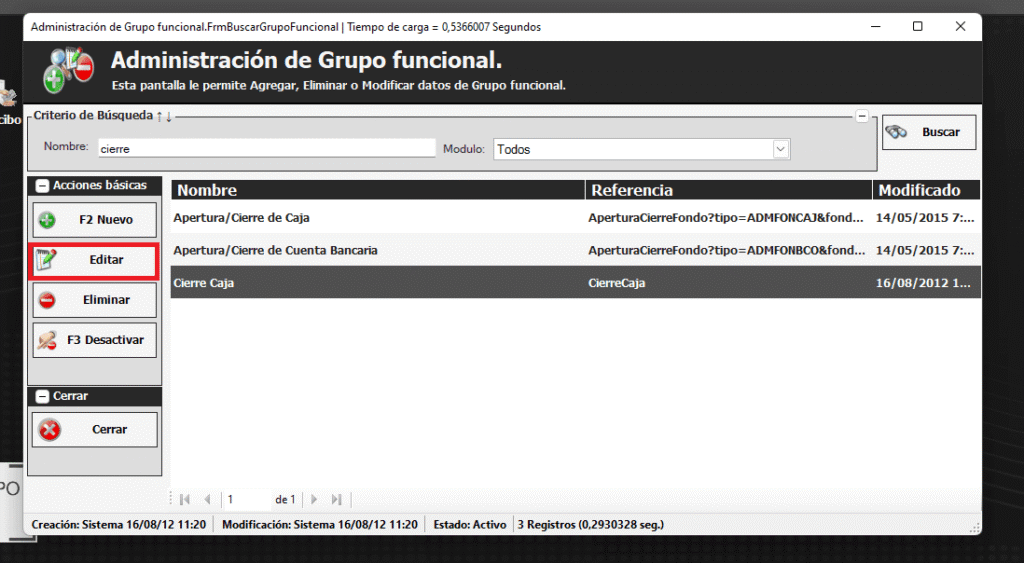
Task: Collapse the Acciones básicas panel
Action: [43, 186]
